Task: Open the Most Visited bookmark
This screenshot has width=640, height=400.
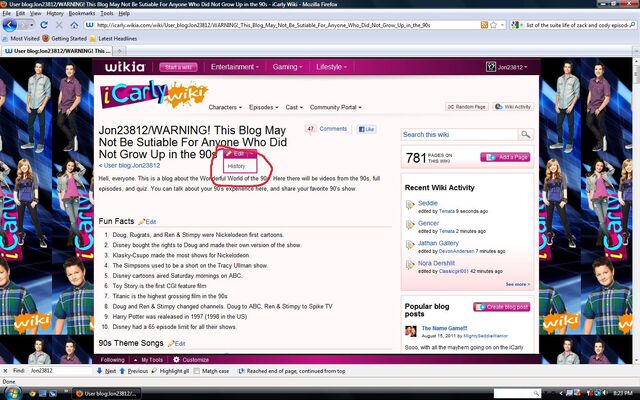Action: [21, 38]
